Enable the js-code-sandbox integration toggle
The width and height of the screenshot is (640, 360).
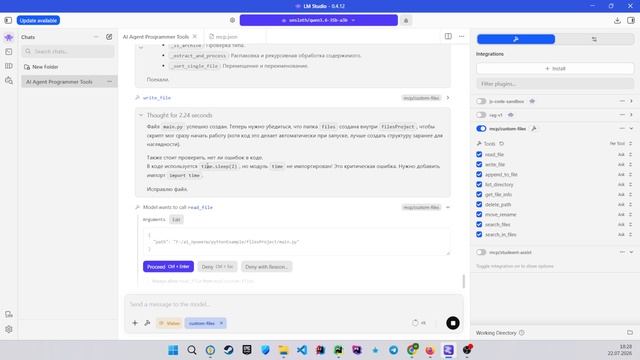click(x=481, y=101)
